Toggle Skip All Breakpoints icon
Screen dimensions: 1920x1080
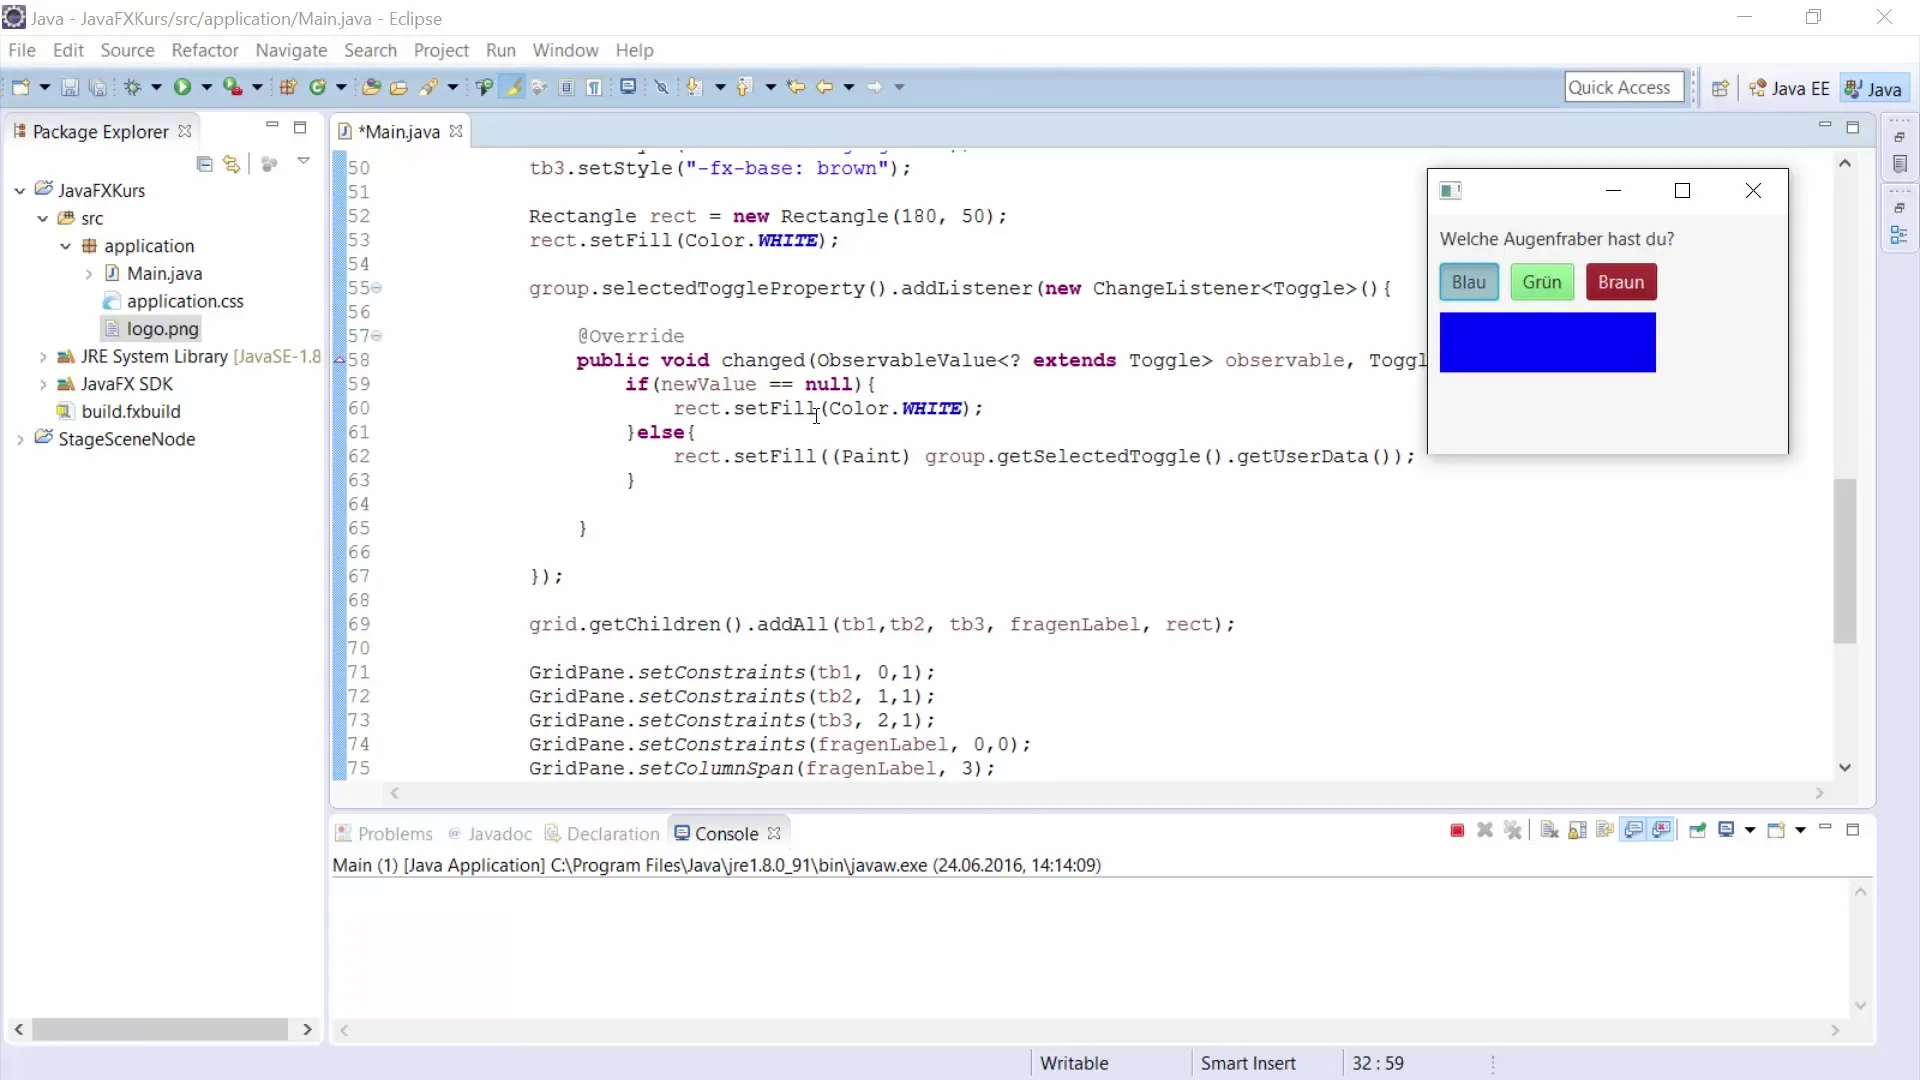[661, 87]
